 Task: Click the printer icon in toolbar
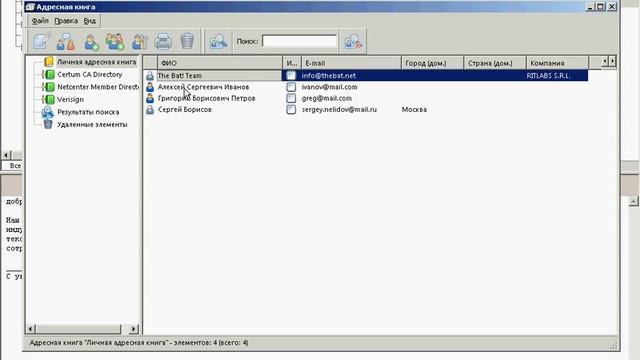pos(163,41)
